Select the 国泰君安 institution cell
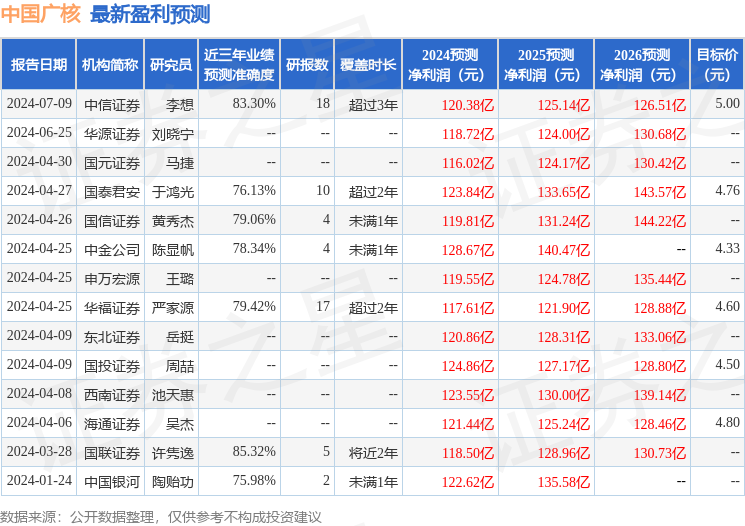The width and height of the screenshot is (745, 526). [112, 192]
